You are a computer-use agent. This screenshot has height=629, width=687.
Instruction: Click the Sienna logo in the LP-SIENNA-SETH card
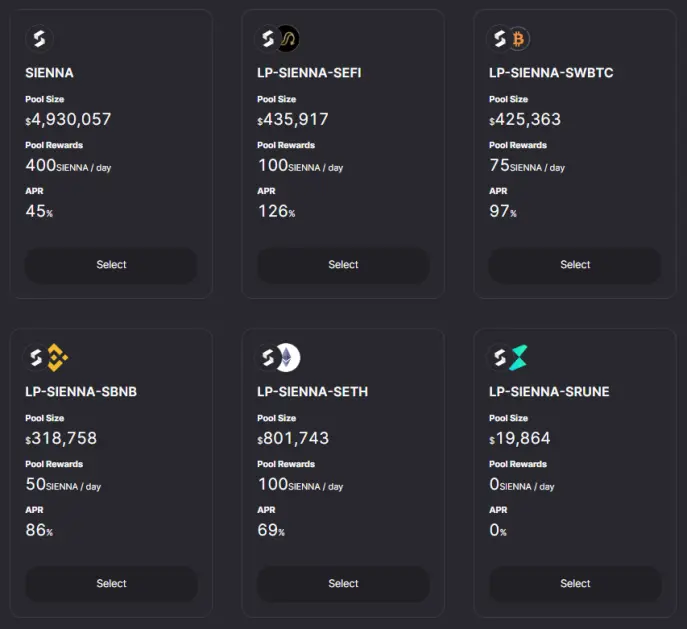268,357
